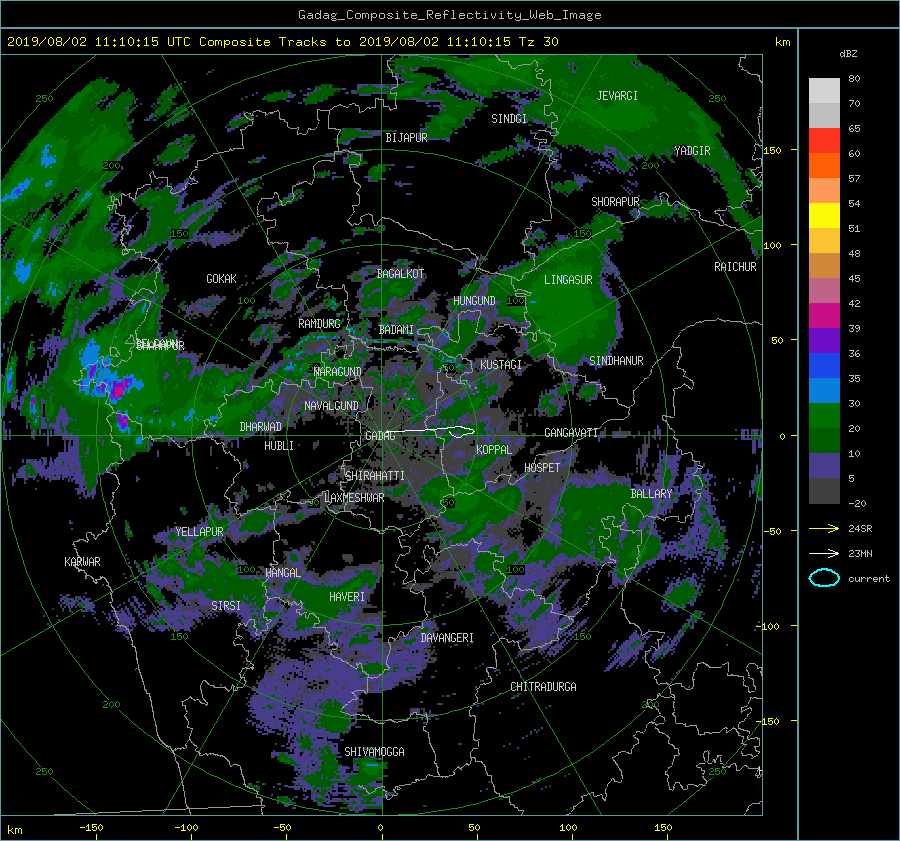Click the GADAG radar center label
This screenshot has height=841, width=900.
(x=380, y=436)
